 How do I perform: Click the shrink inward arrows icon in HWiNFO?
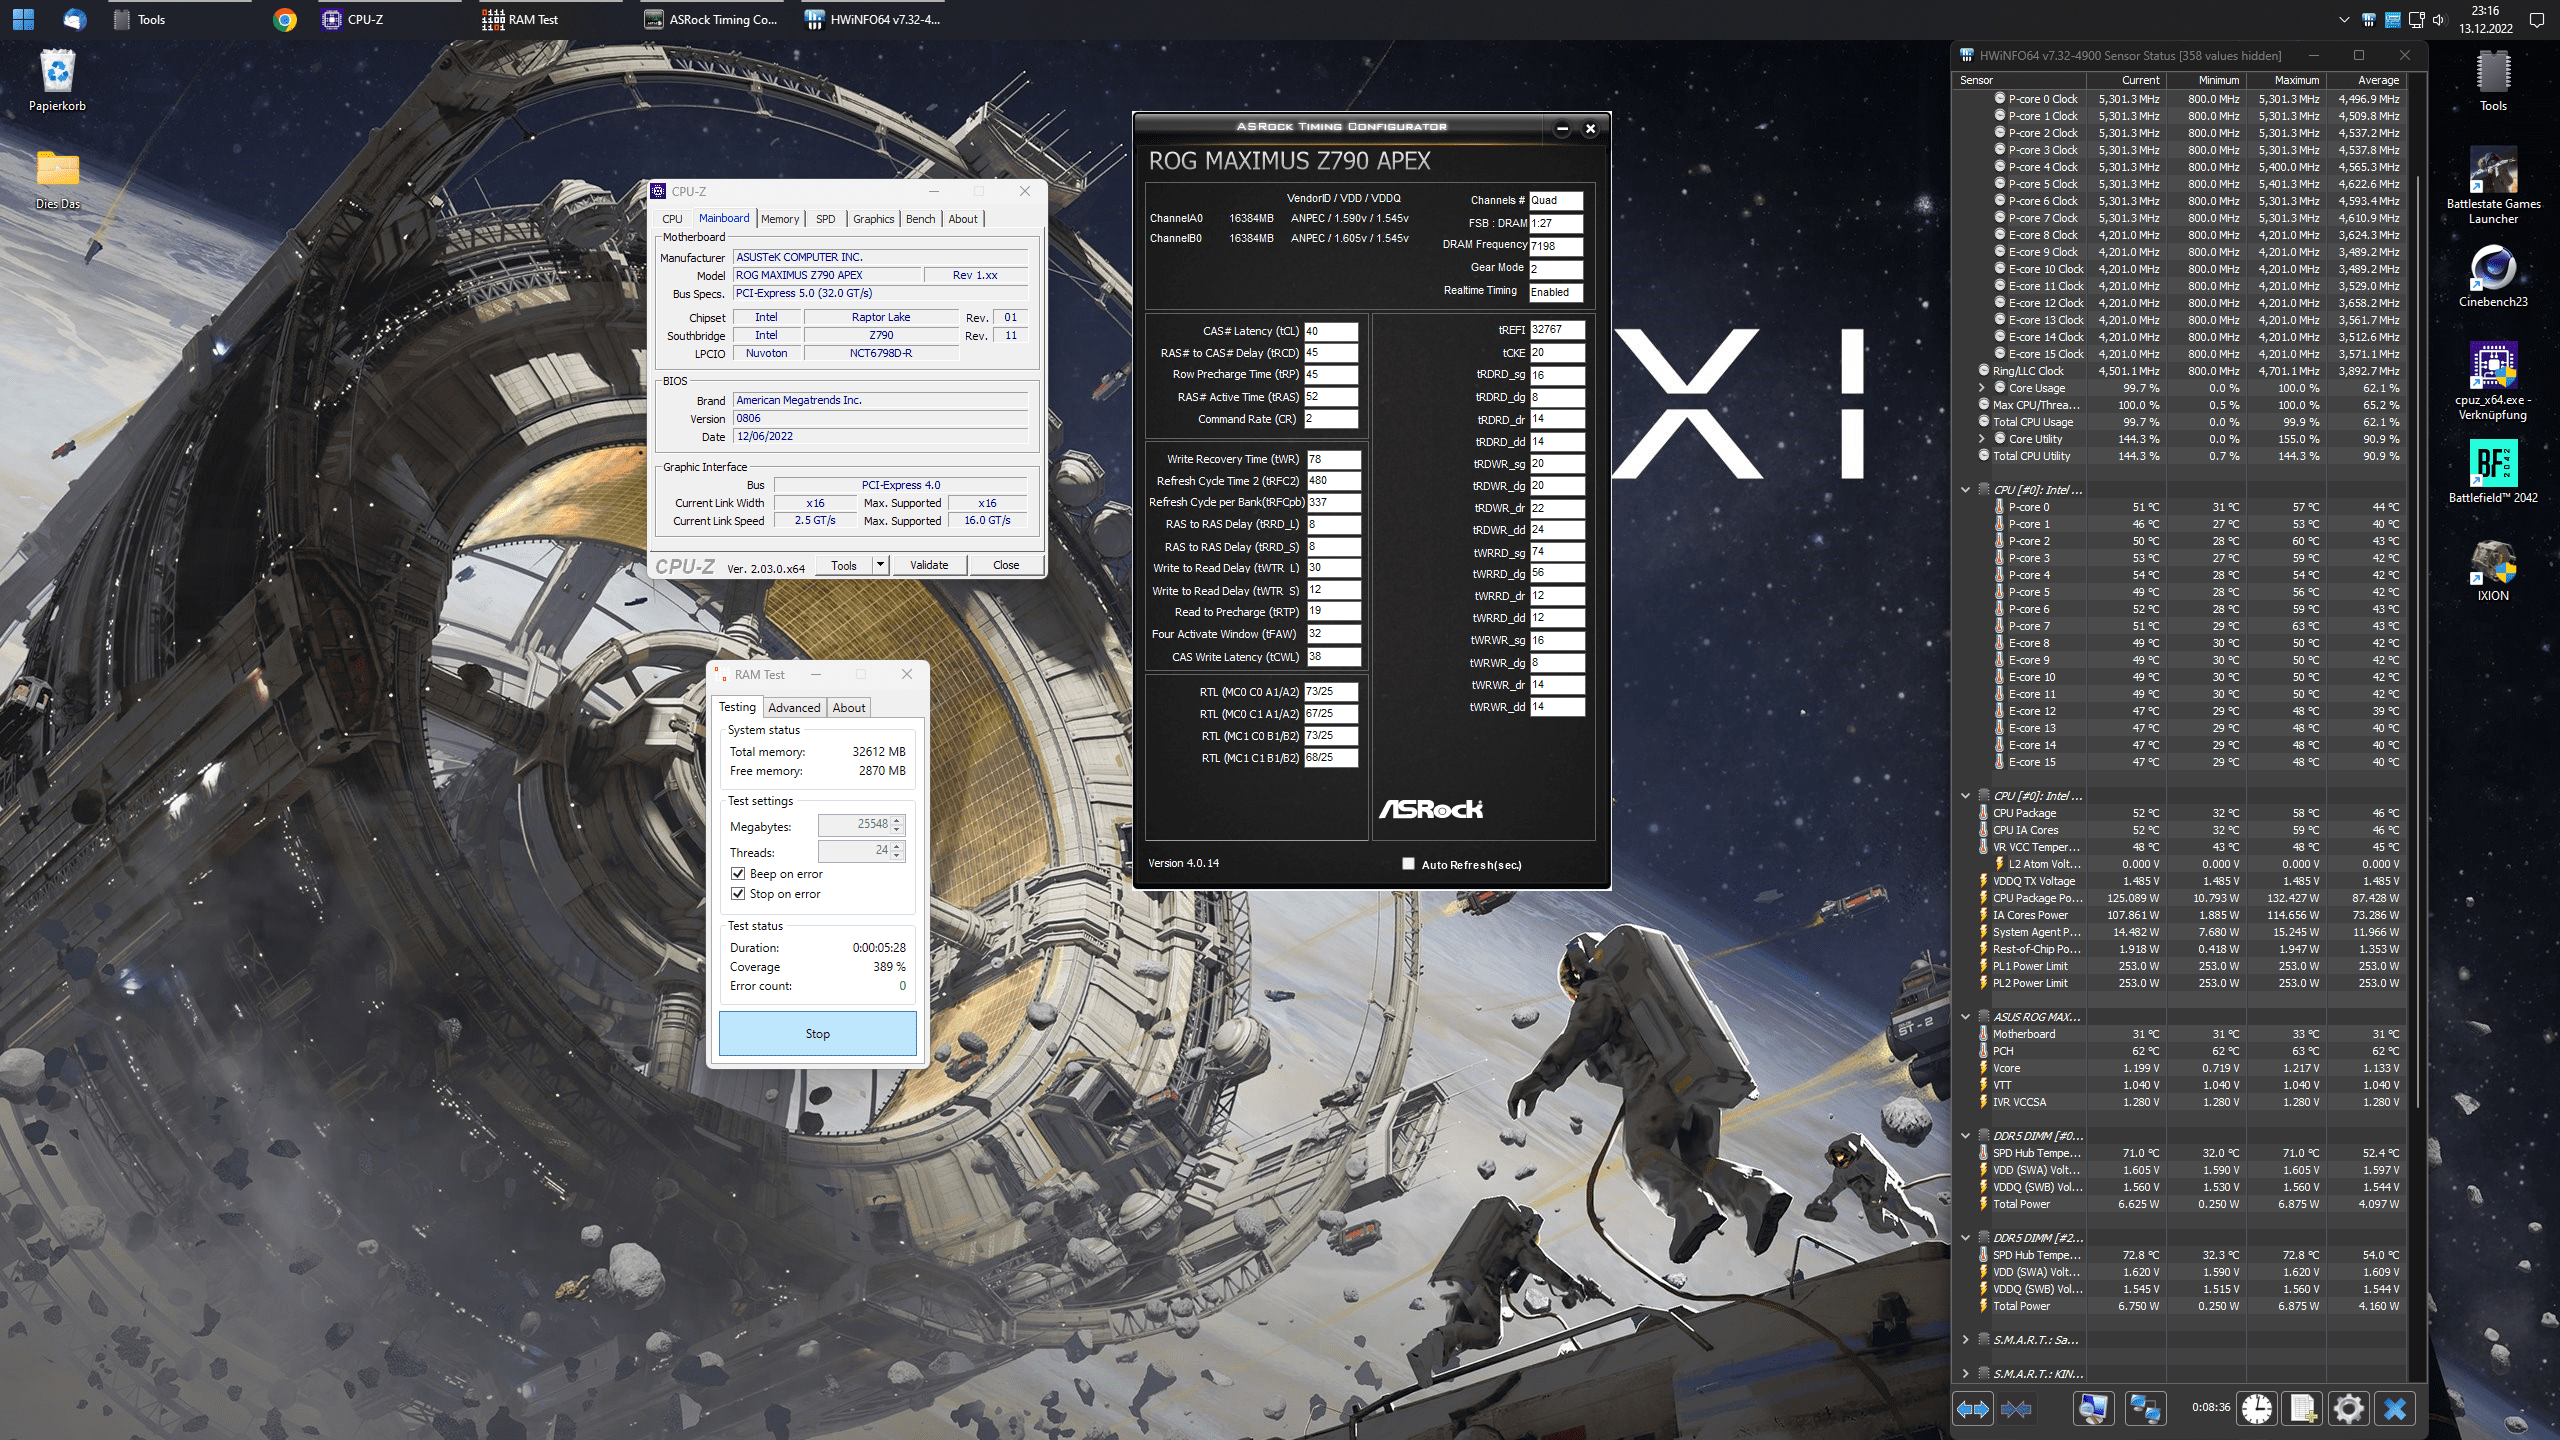2015,1409
